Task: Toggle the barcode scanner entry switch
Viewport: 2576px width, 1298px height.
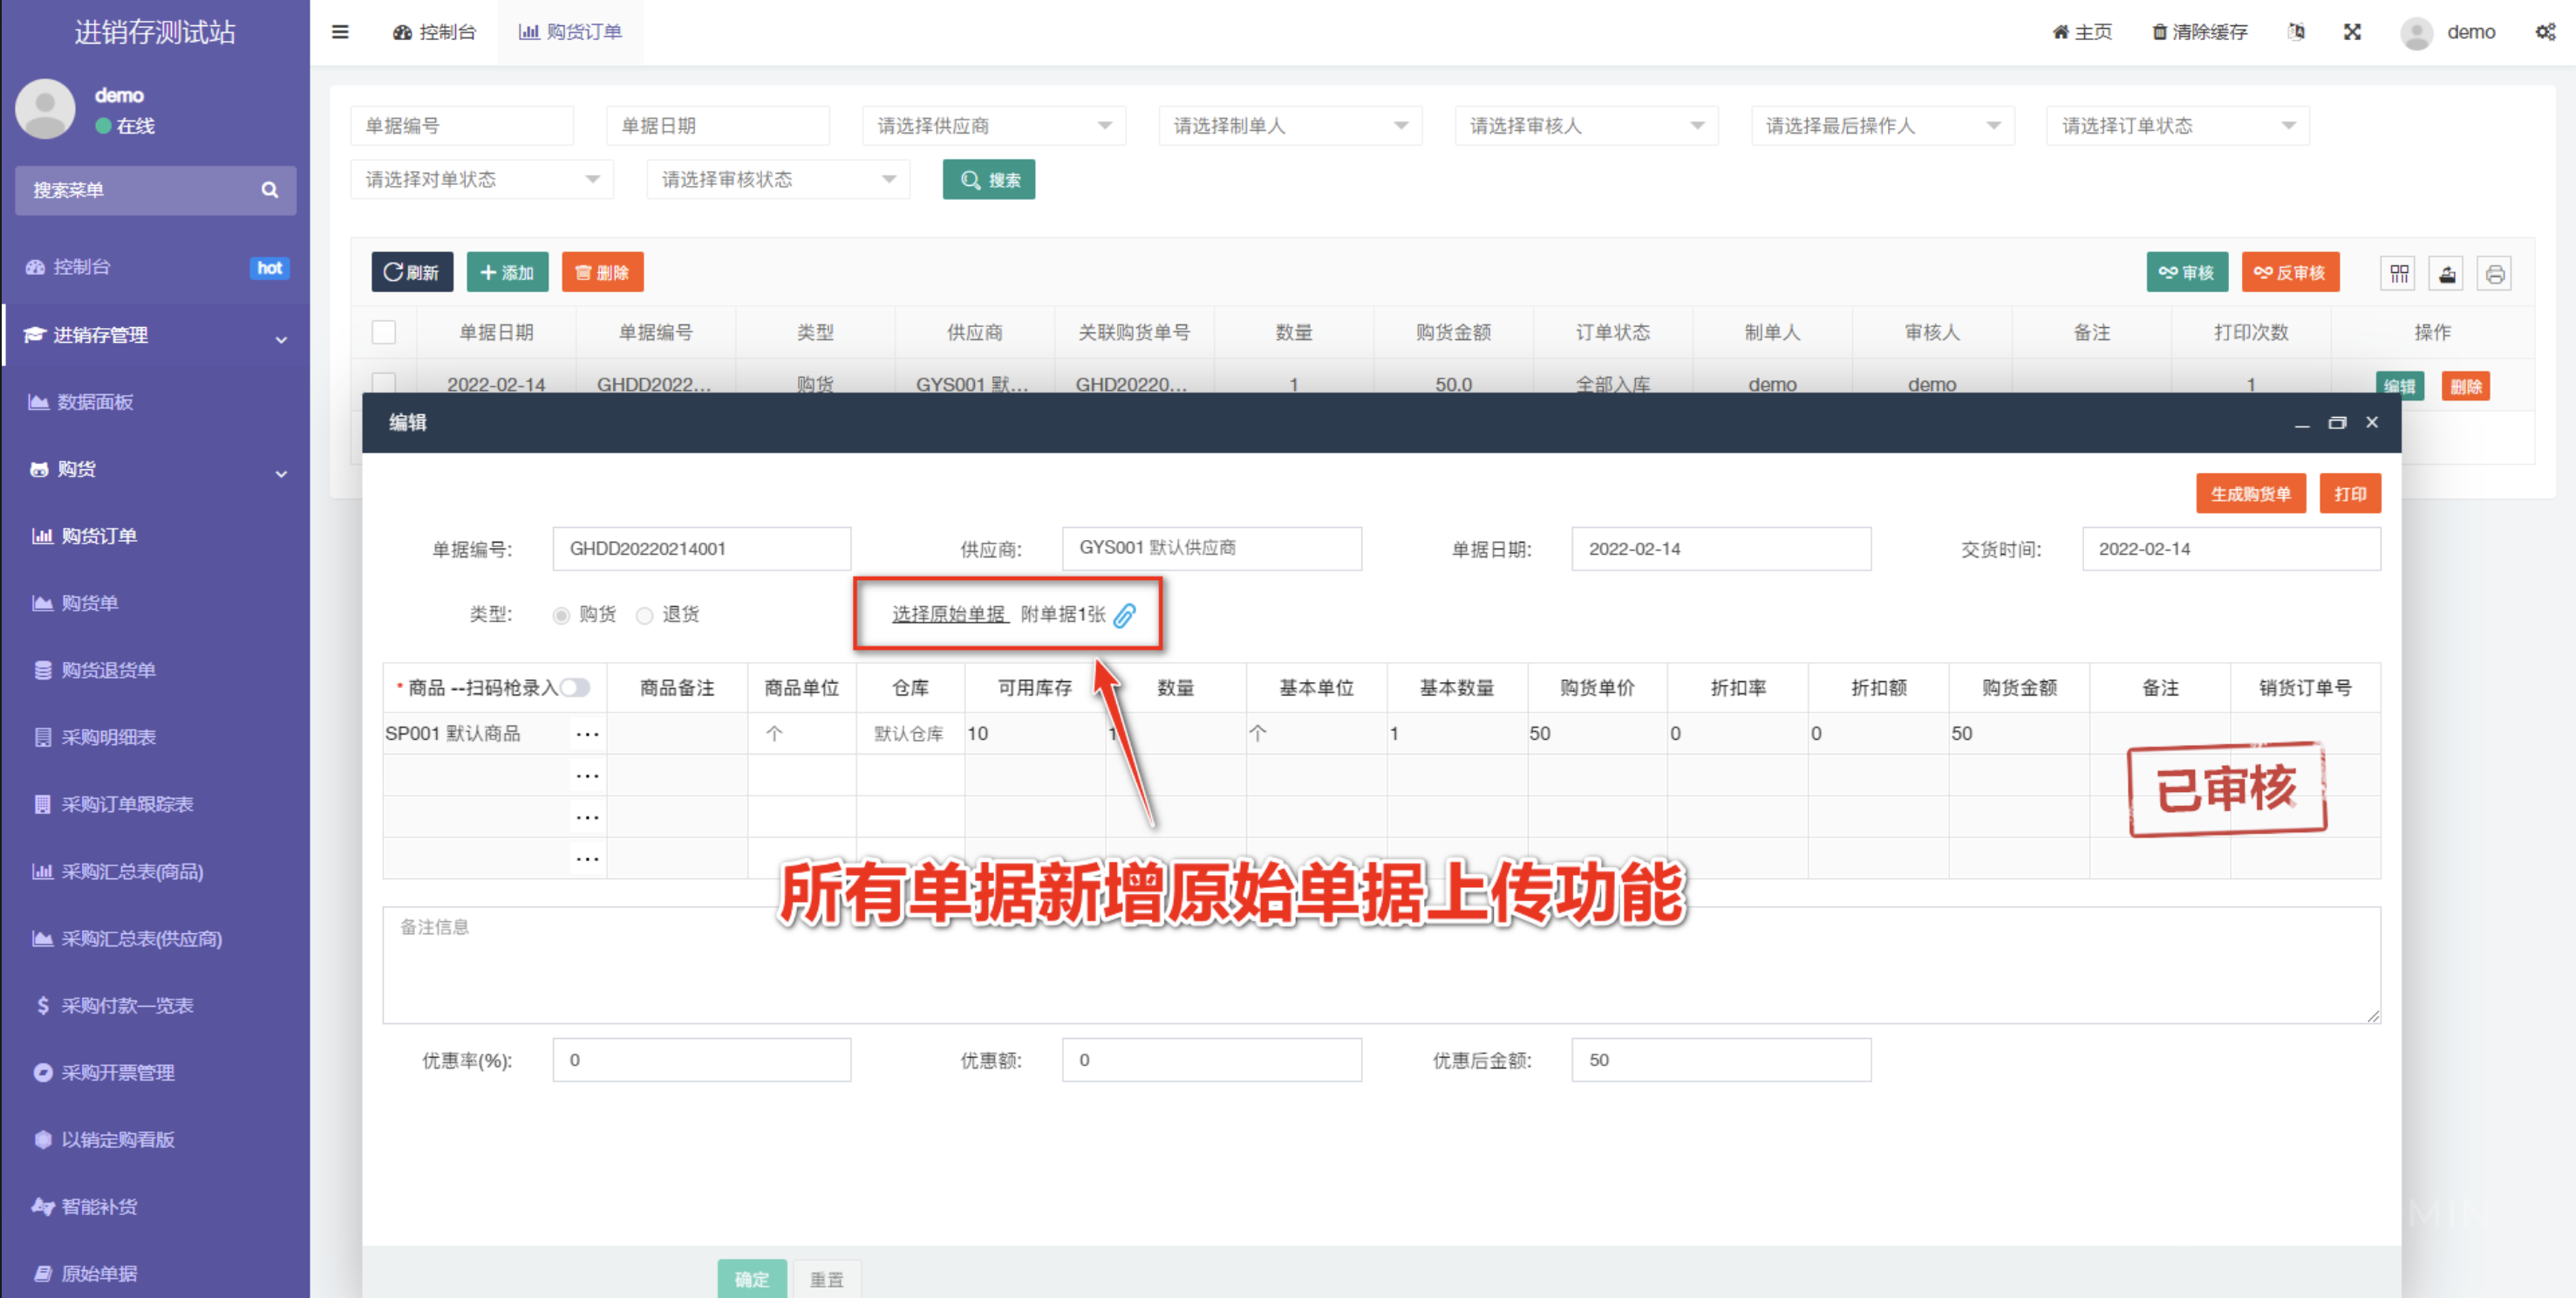Action: click(x=576, y=687)
